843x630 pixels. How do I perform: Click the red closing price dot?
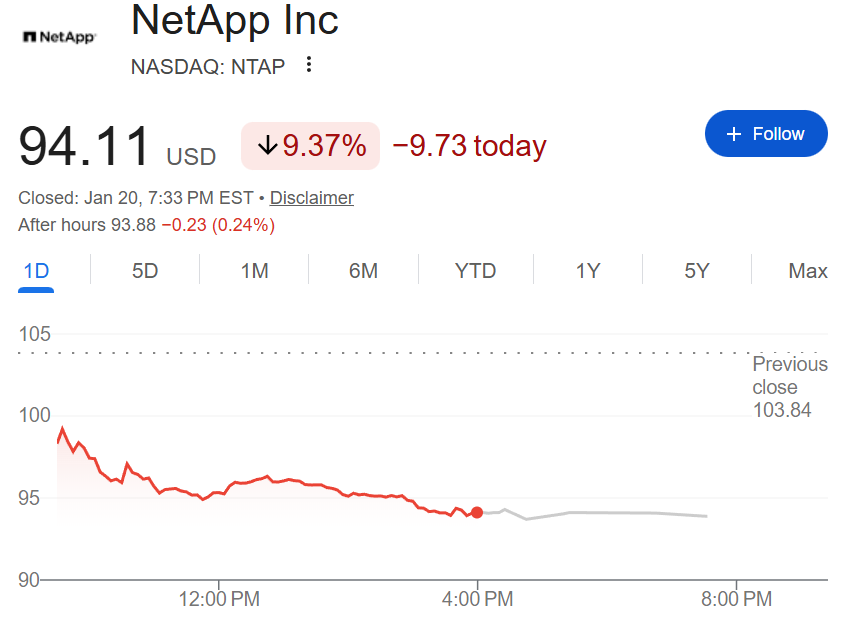[477, 513]
